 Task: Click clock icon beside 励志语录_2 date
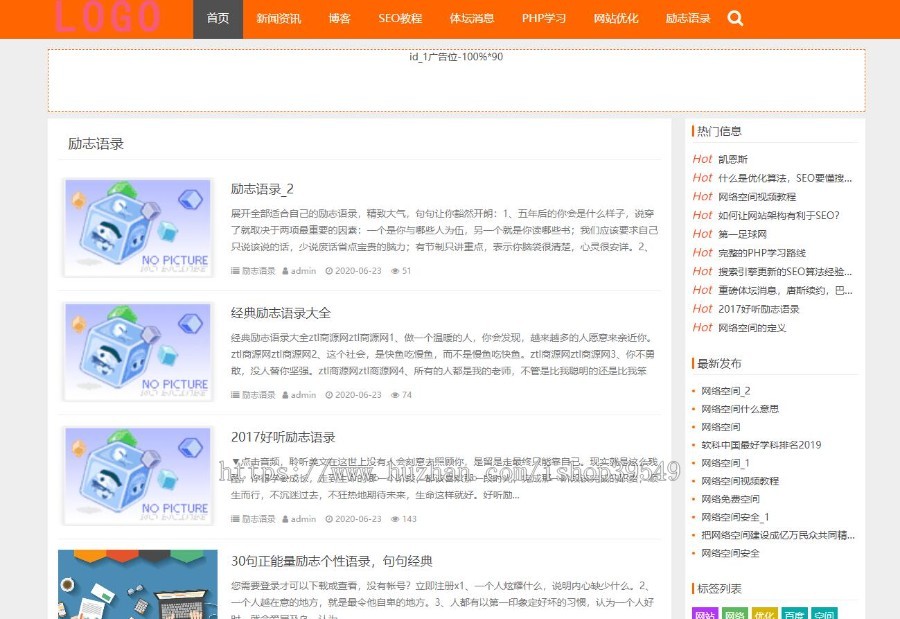(329, 270)
